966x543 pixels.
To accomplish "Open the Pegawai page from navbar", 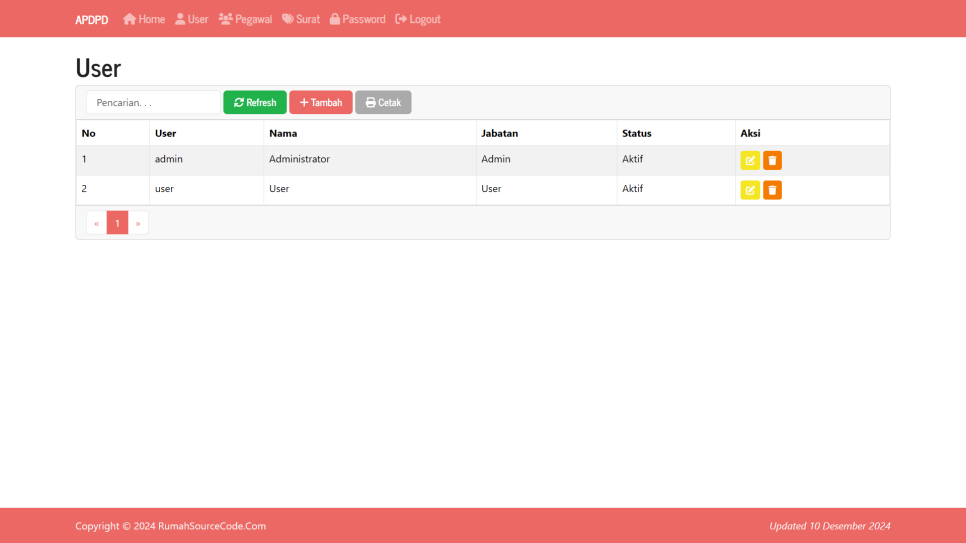I will (x=245, y=19).
